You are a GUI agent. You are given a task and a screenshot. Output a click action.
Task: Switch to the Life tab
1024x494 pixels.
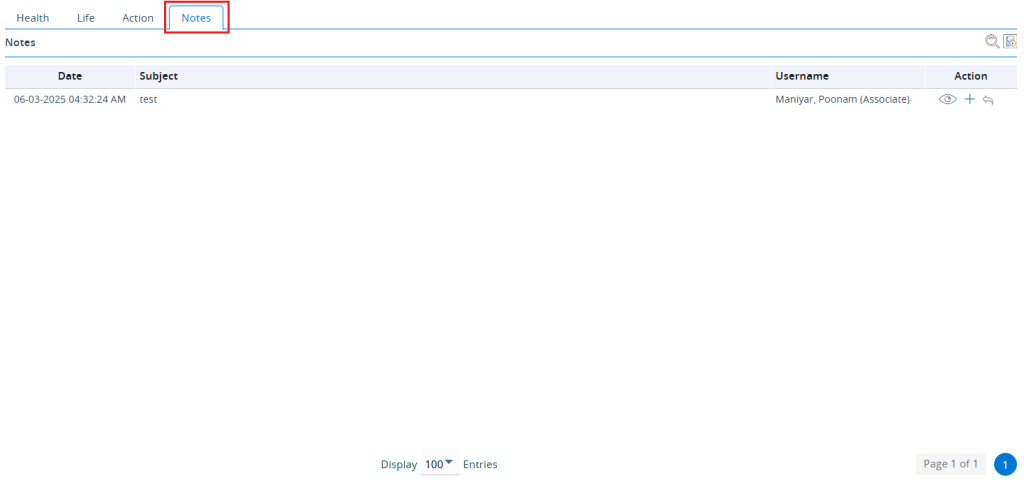click(x=86, y=18)
